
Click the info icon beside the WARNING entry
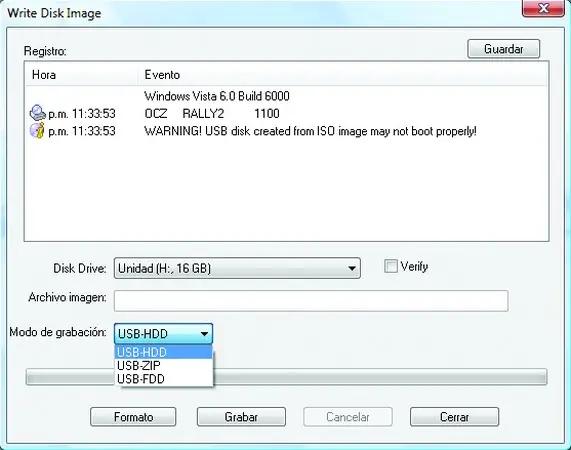tap(37, 131)
